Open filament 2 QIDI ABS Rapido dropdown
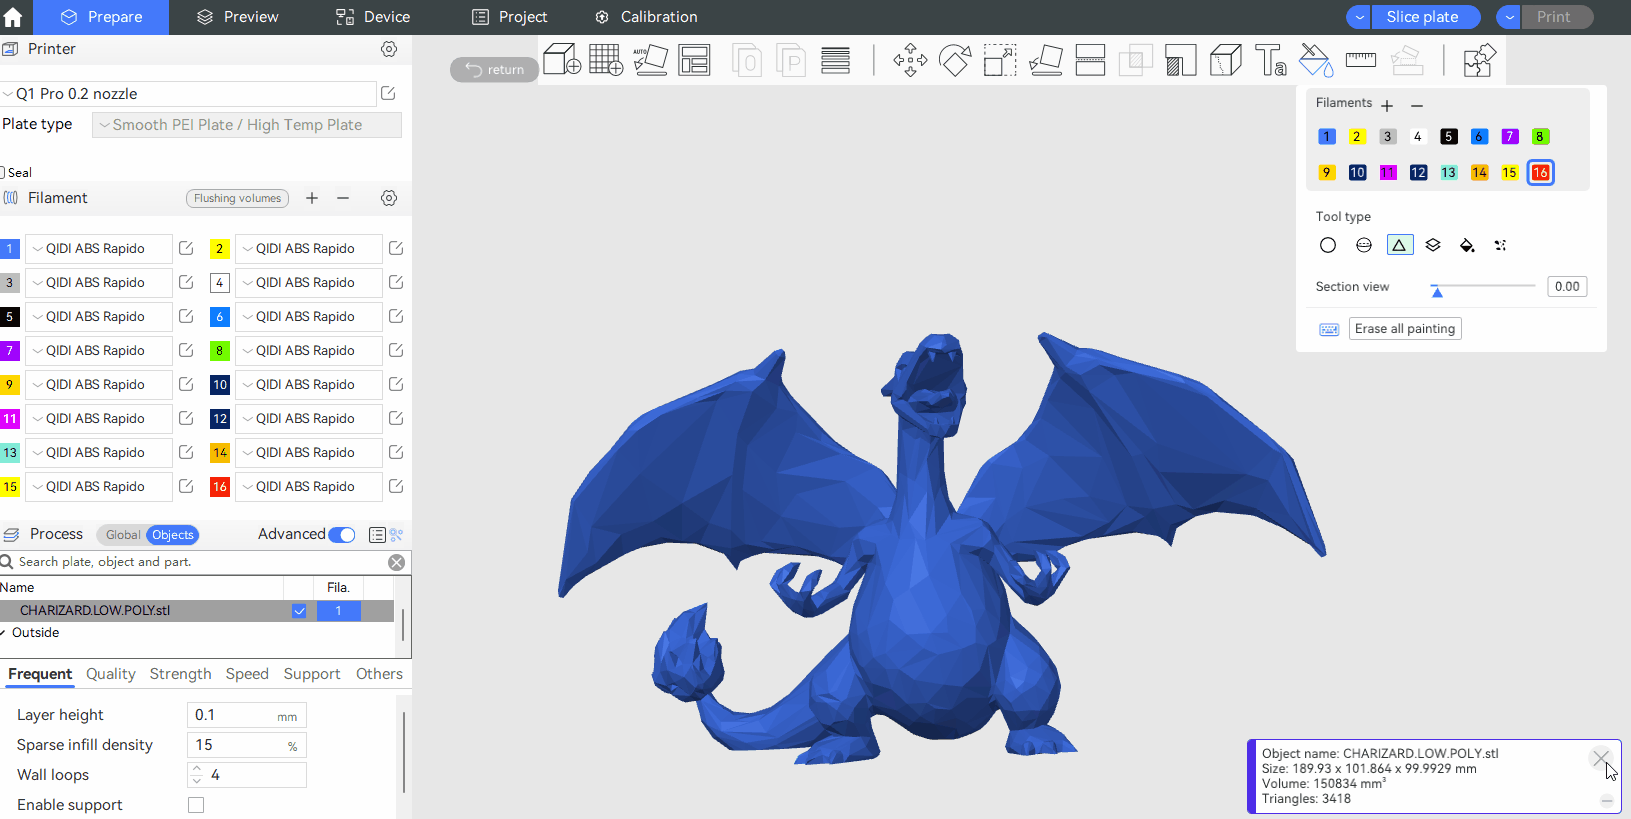This screenshot has height=819, width=1631. (x=308, y=249)
